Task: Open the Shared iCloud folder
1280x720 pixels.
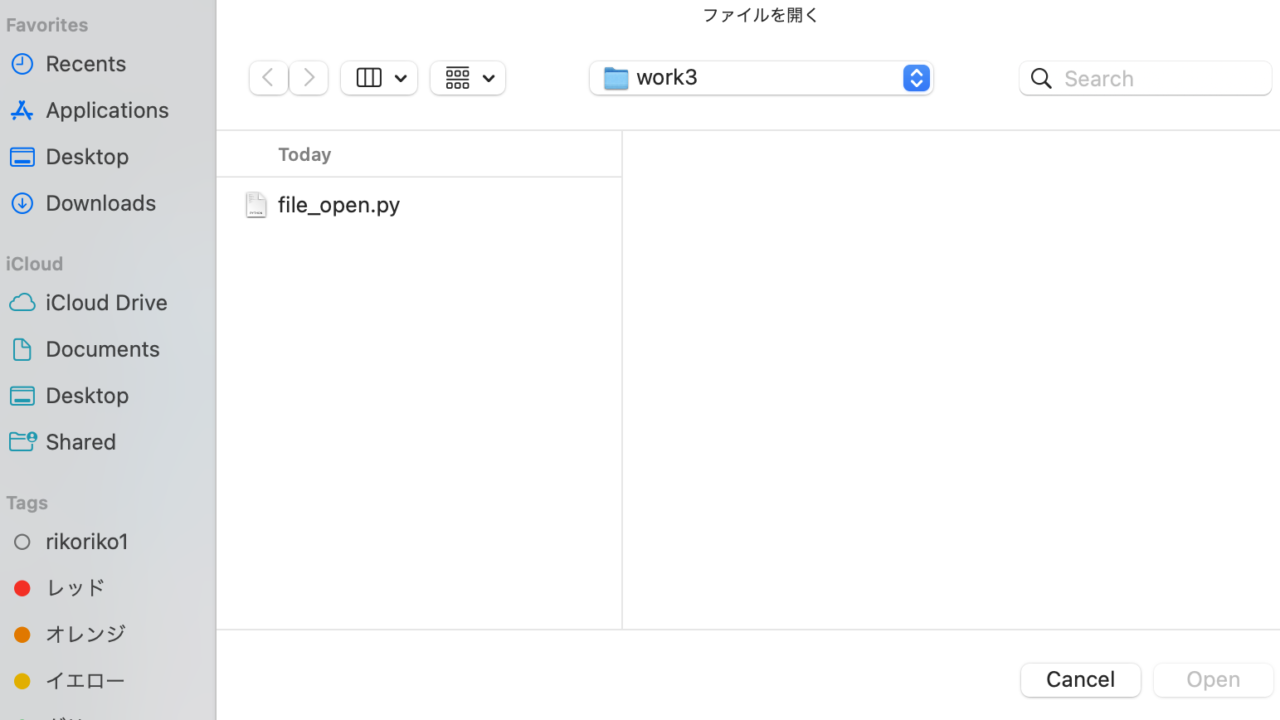Action: pyautogui.click(x=80, y=441)
